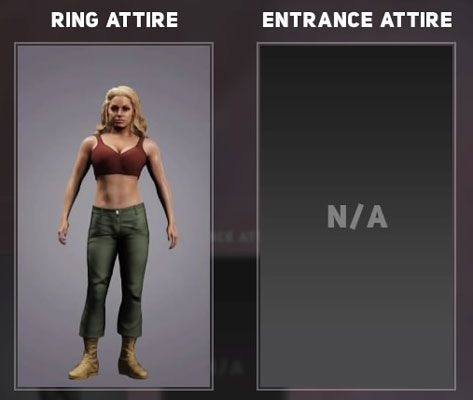Click the N/A label in the entrance slot
Viewport: 473px width, 400px height.
click(357, 217)
